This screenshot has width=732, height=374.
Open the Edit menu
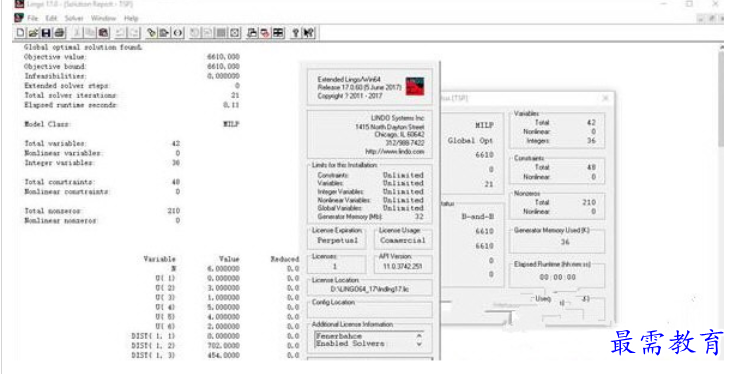(x=51, y=18)
